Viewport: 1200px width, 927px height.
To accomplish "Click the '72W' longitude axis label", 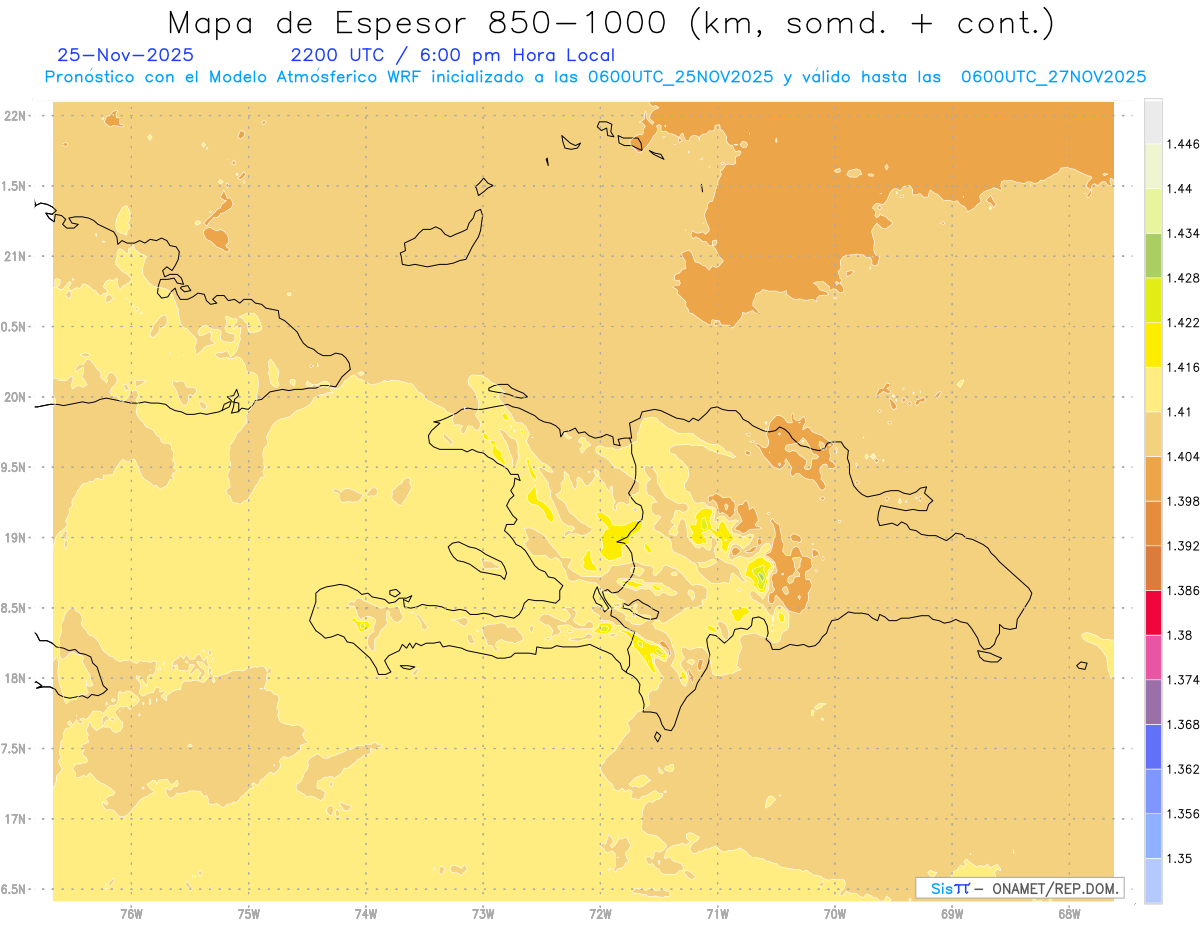I will coord(600,913).
